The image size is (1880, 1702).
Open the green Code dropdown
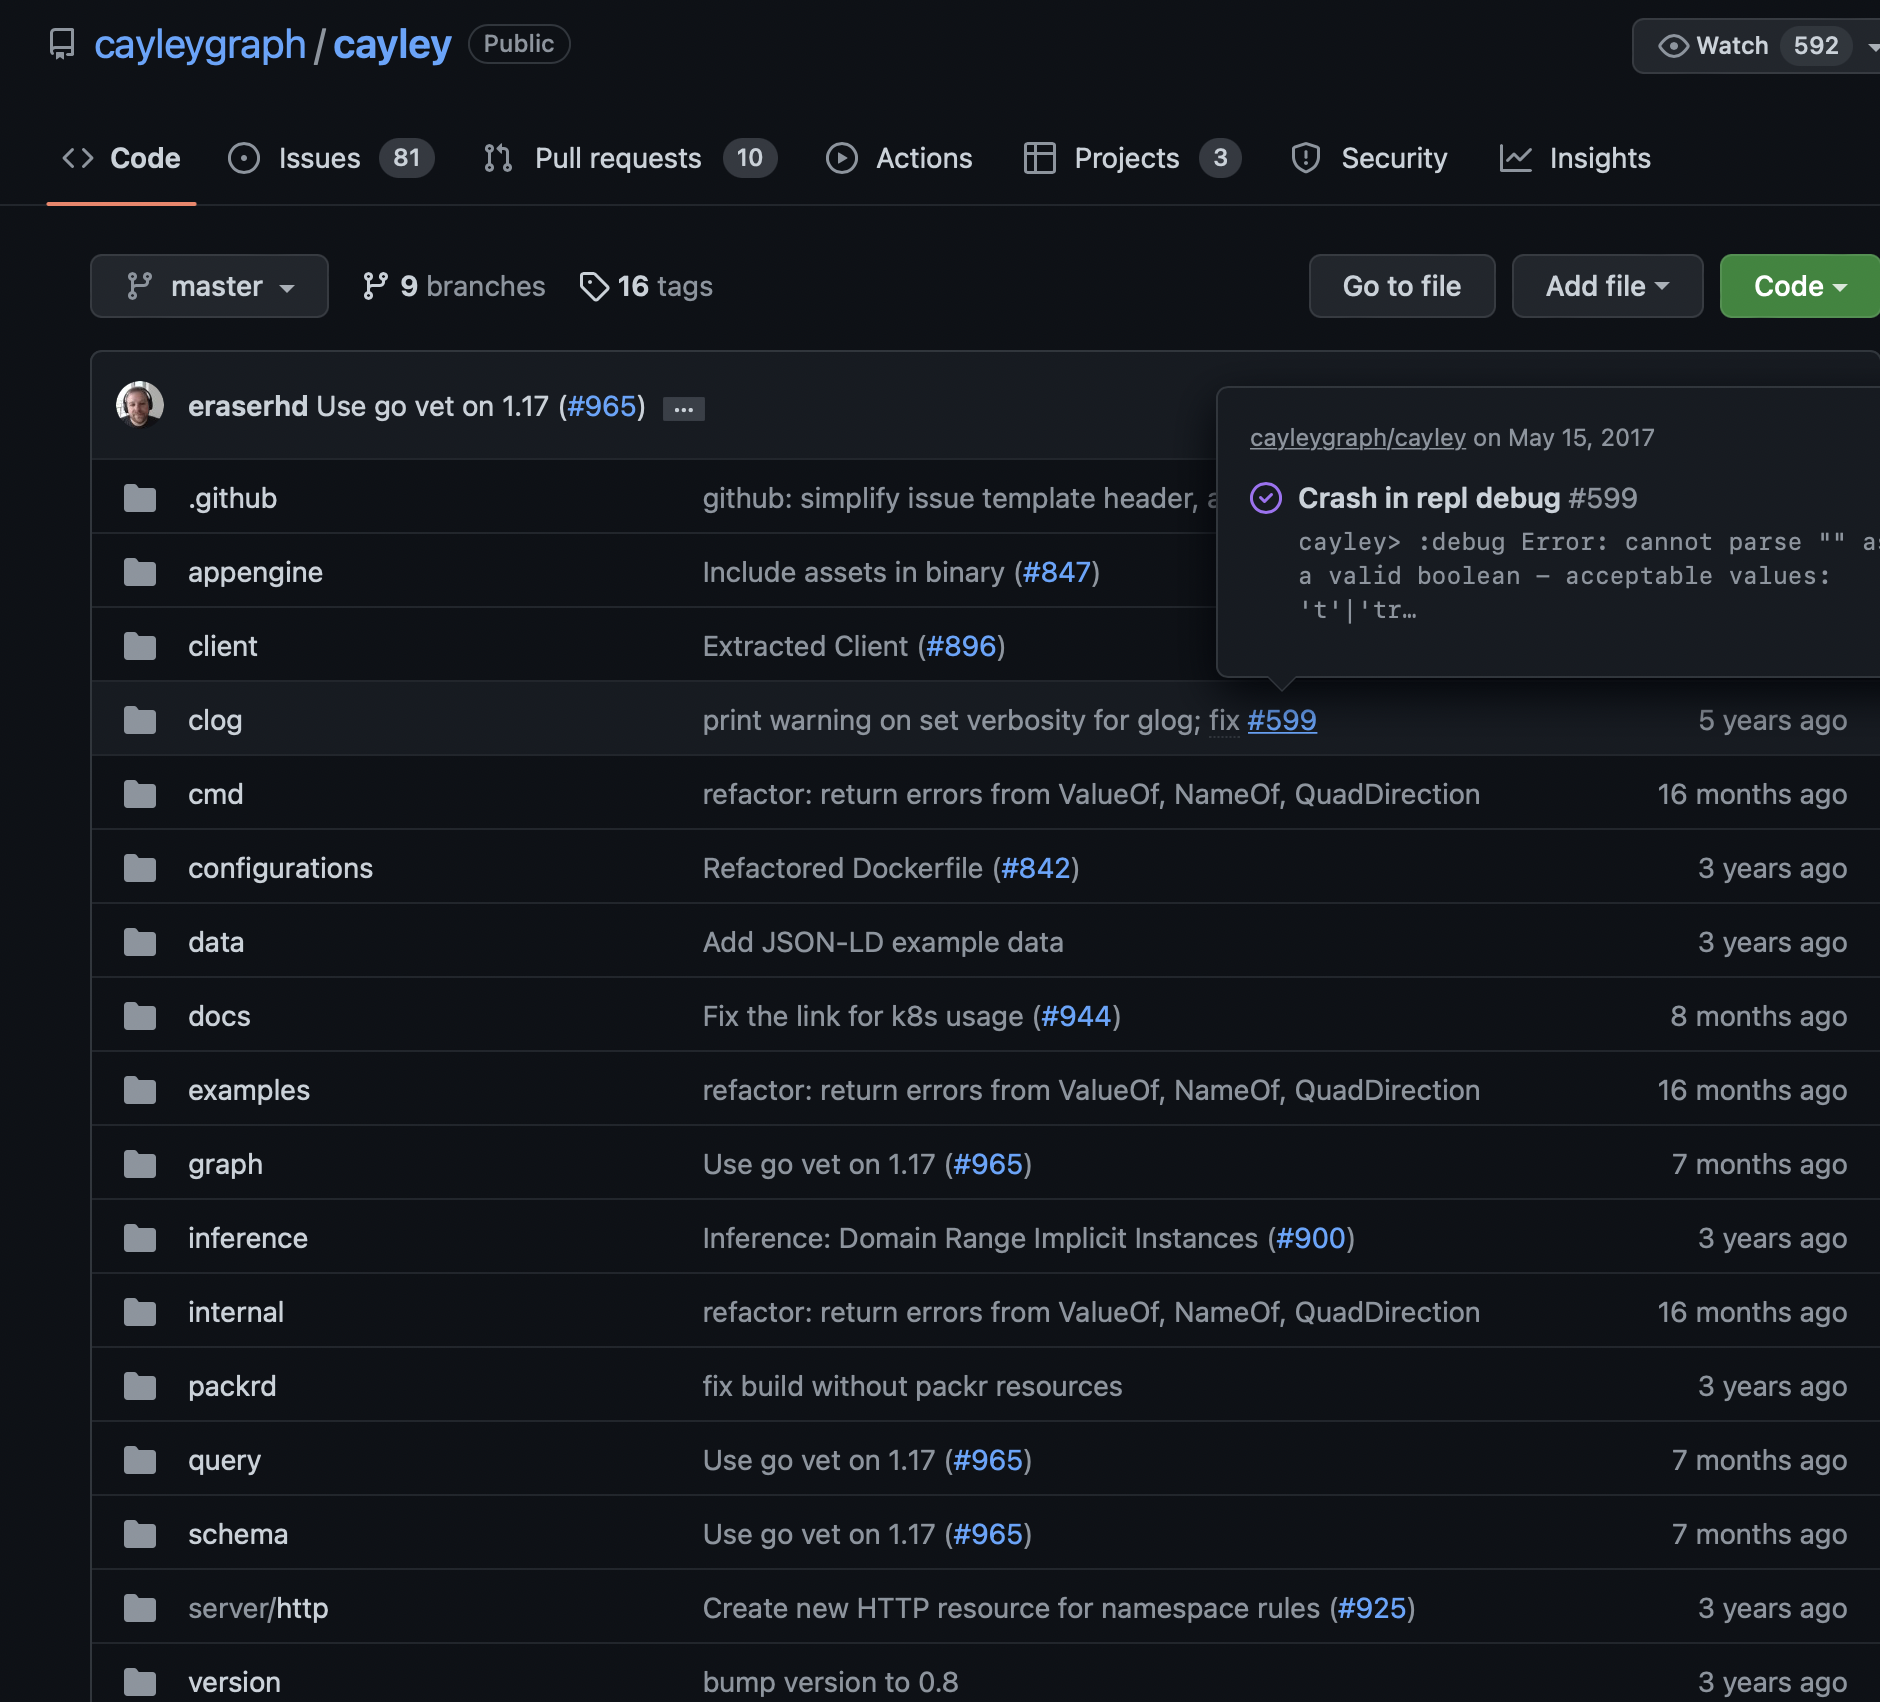coord(1798,286)
